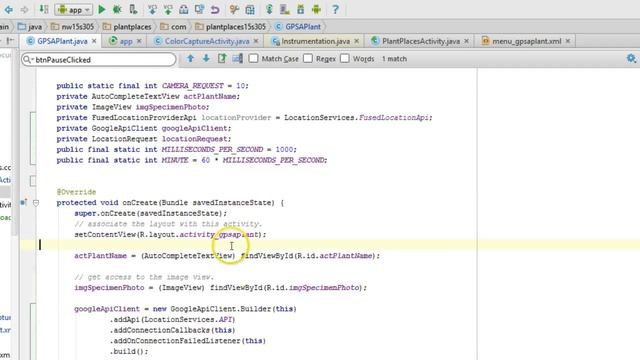This screenshot has width=640, height=360.
Task: Select the java breadcrumb folder
Action: 30,27
